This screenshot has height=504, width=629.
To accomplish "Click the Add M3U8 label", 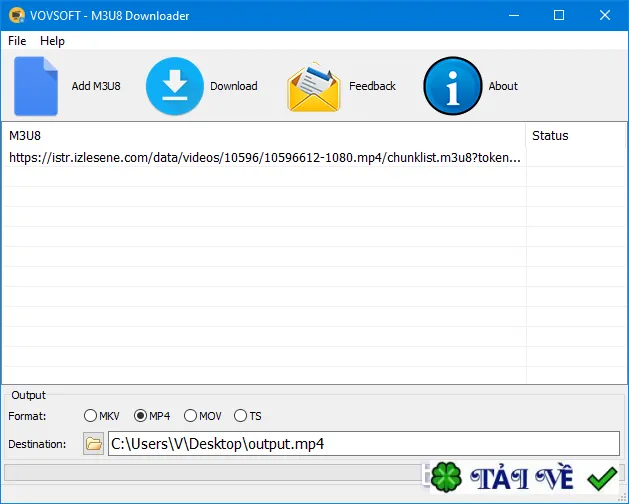I will coord(96,86).
